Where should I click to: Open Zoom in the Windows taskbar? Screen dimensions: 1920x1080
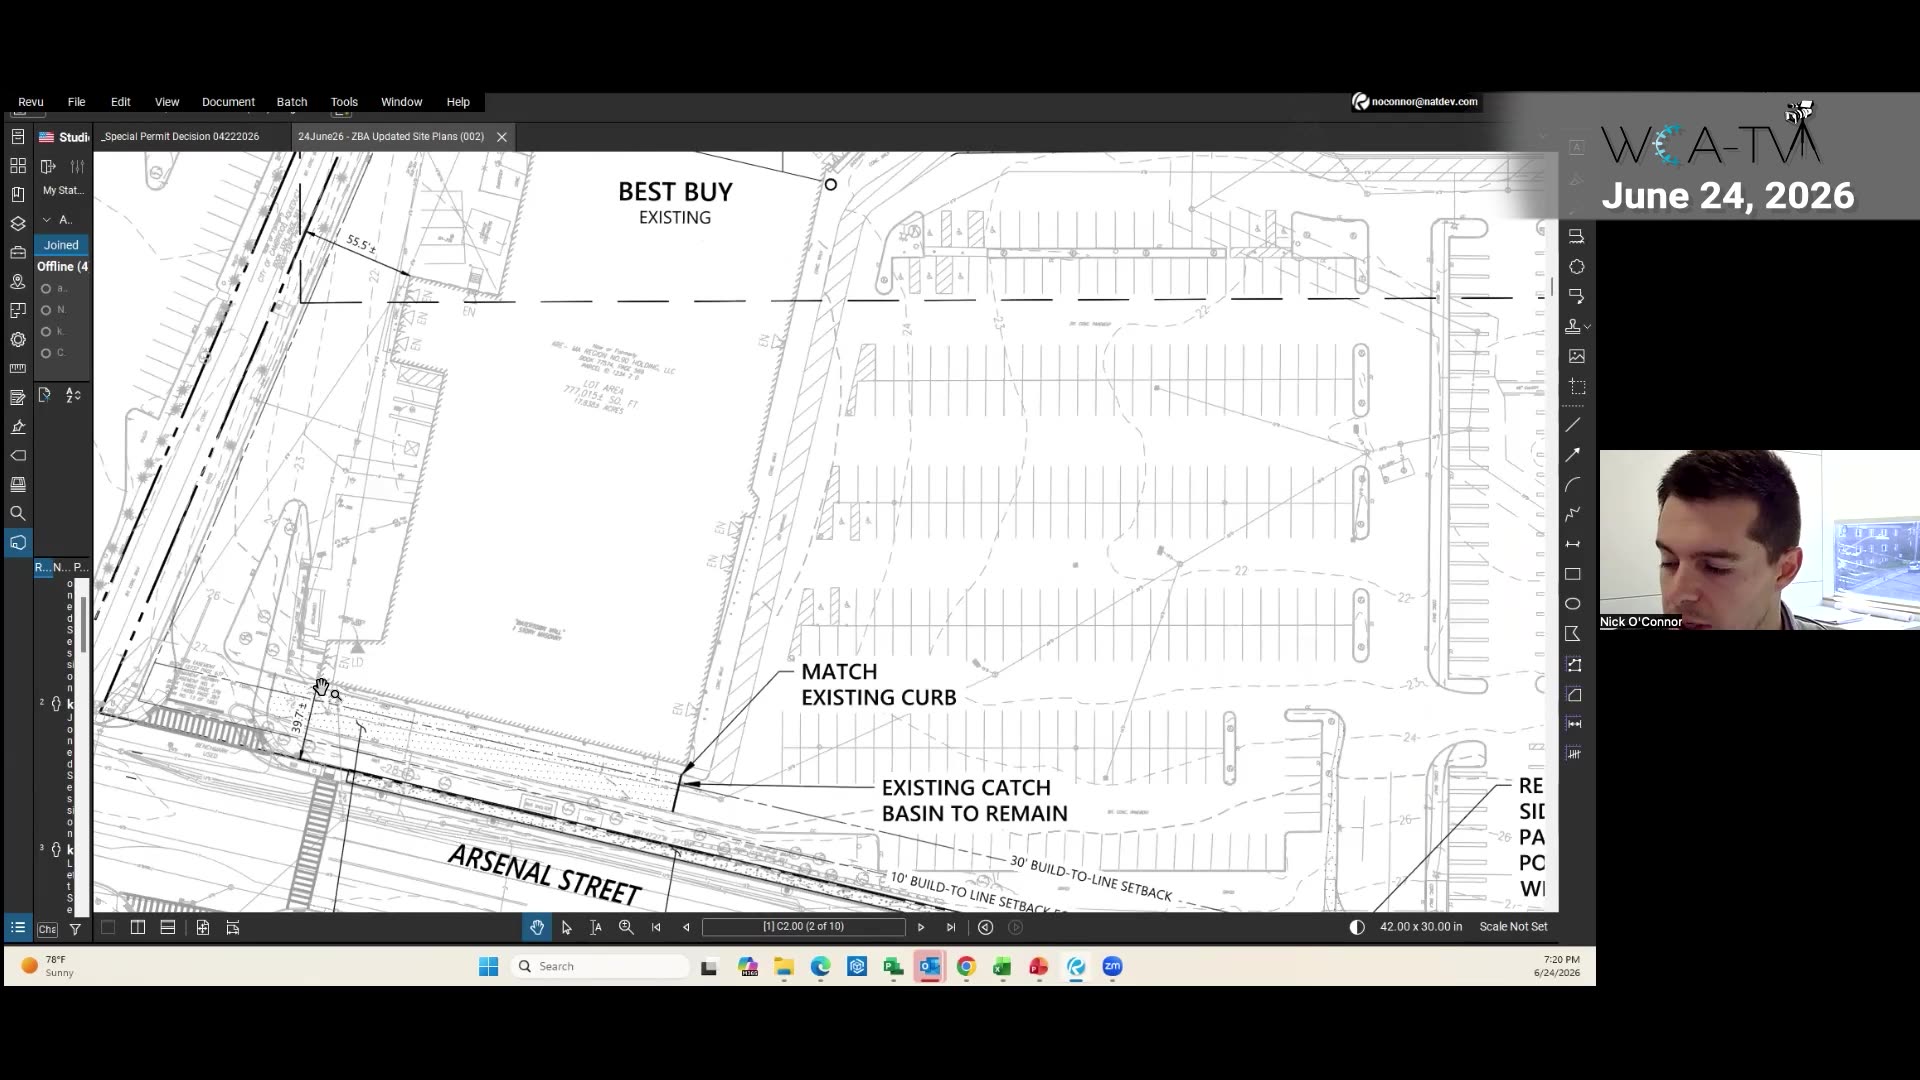1112,966
